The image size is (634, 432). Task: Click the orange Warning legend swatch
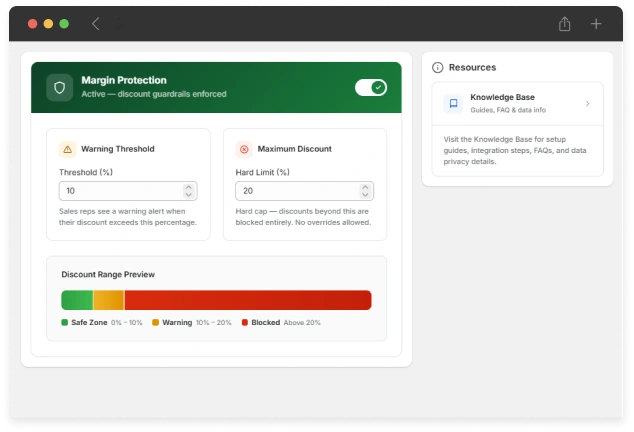pos(155,322)
